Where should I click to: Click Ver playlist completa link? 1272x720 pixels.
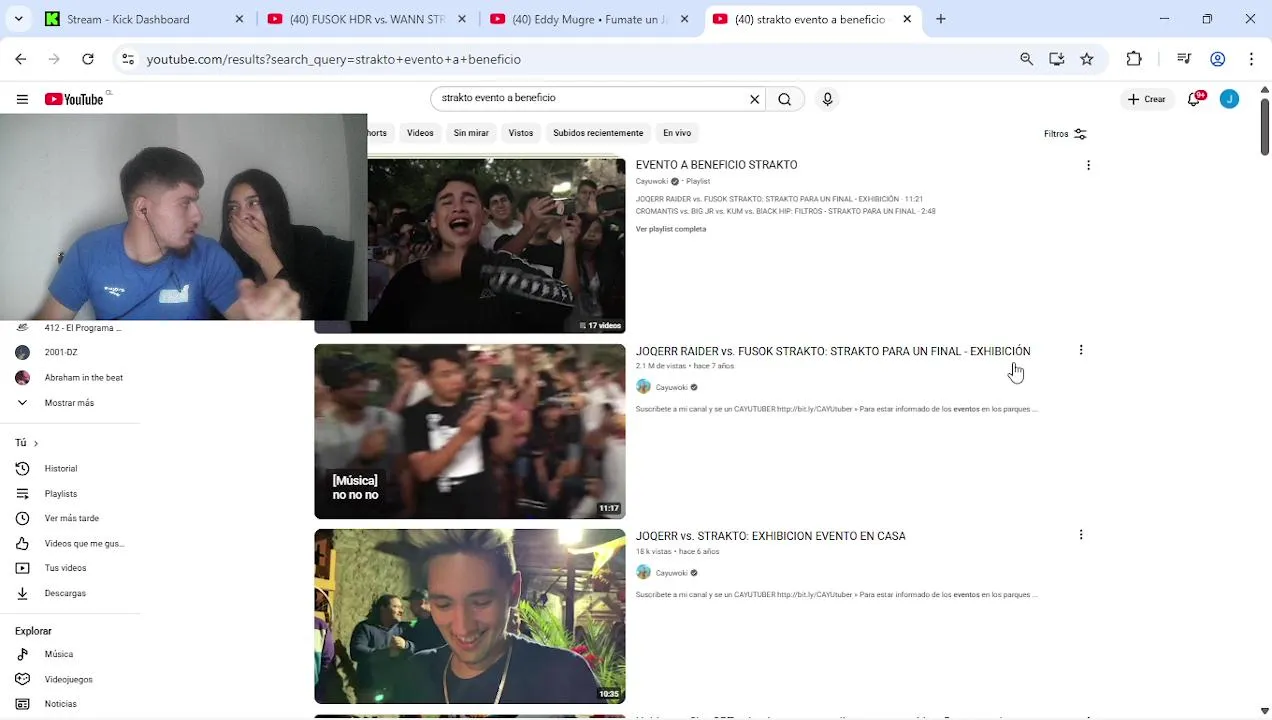pos(671,229)
